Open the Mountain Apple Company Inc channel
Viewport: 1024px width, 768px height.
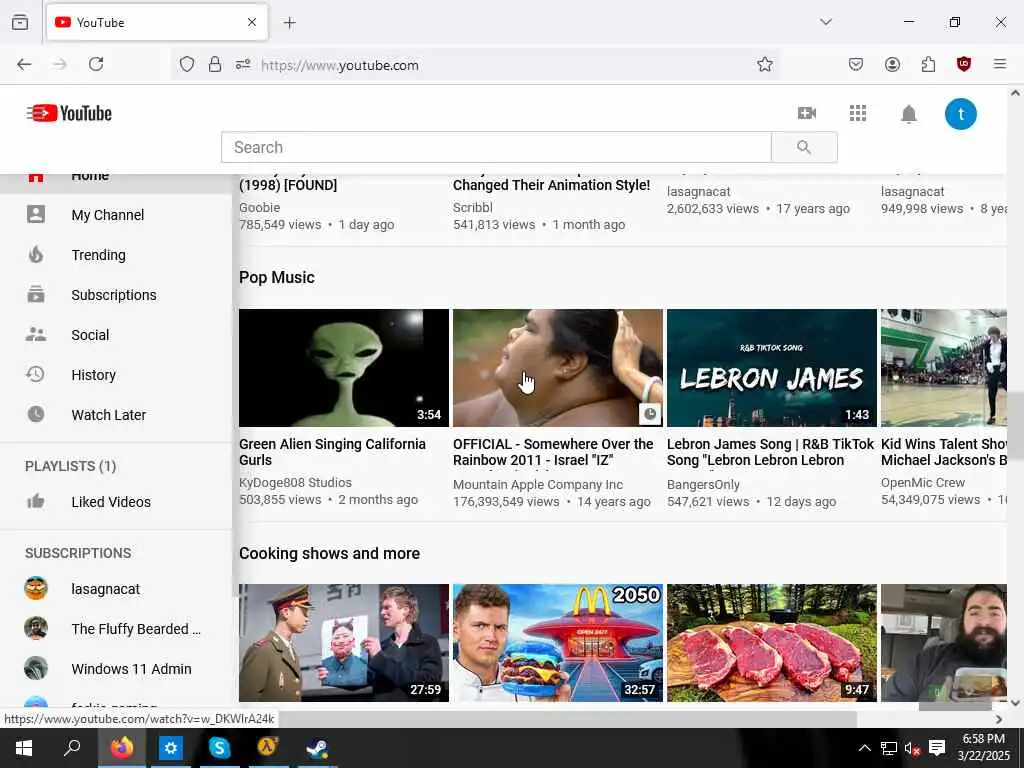point(537,485)
